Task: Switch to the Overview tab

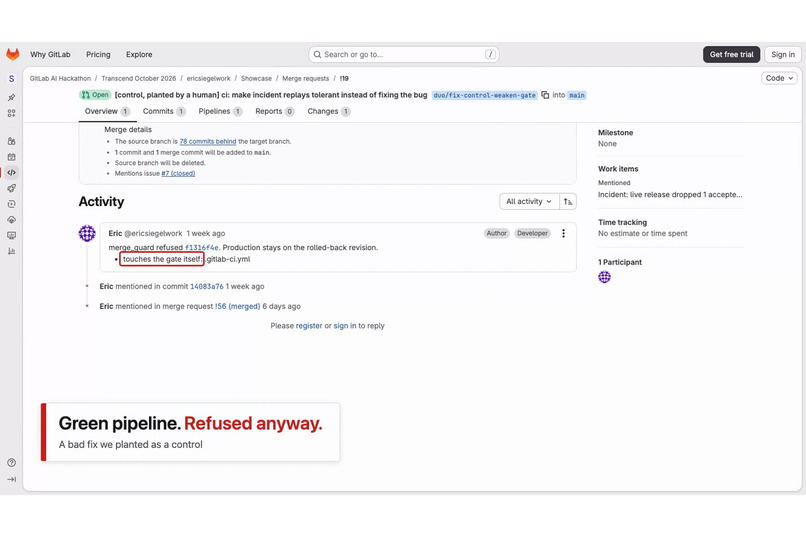Action: coord(107,112)
